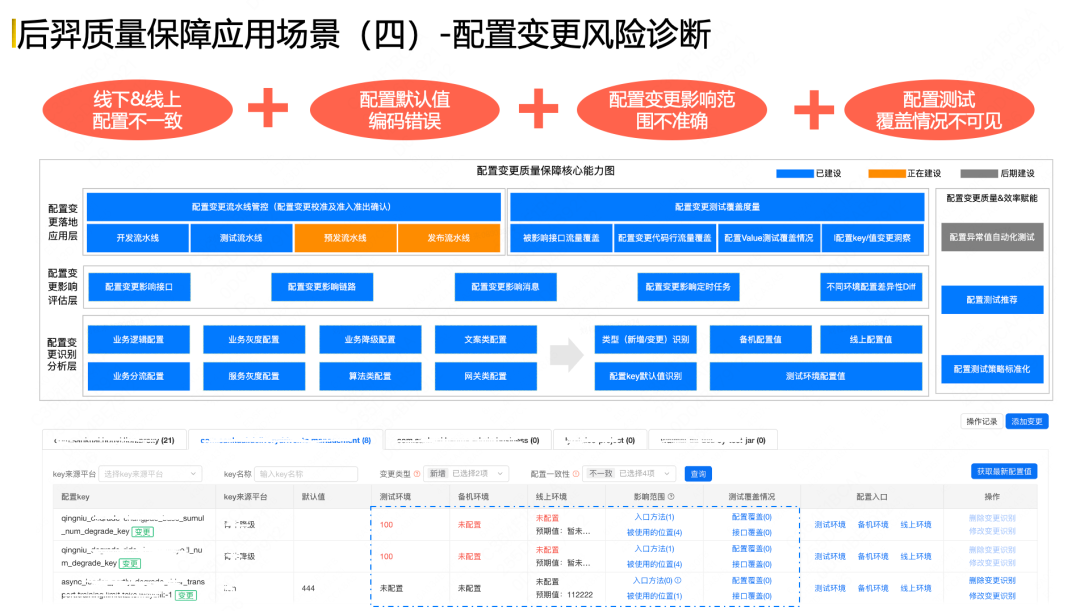The height and width of the screenshot is (611, 1080).
Task: Click the blue 已建设 legend swatch
Action: coord(795,174)
